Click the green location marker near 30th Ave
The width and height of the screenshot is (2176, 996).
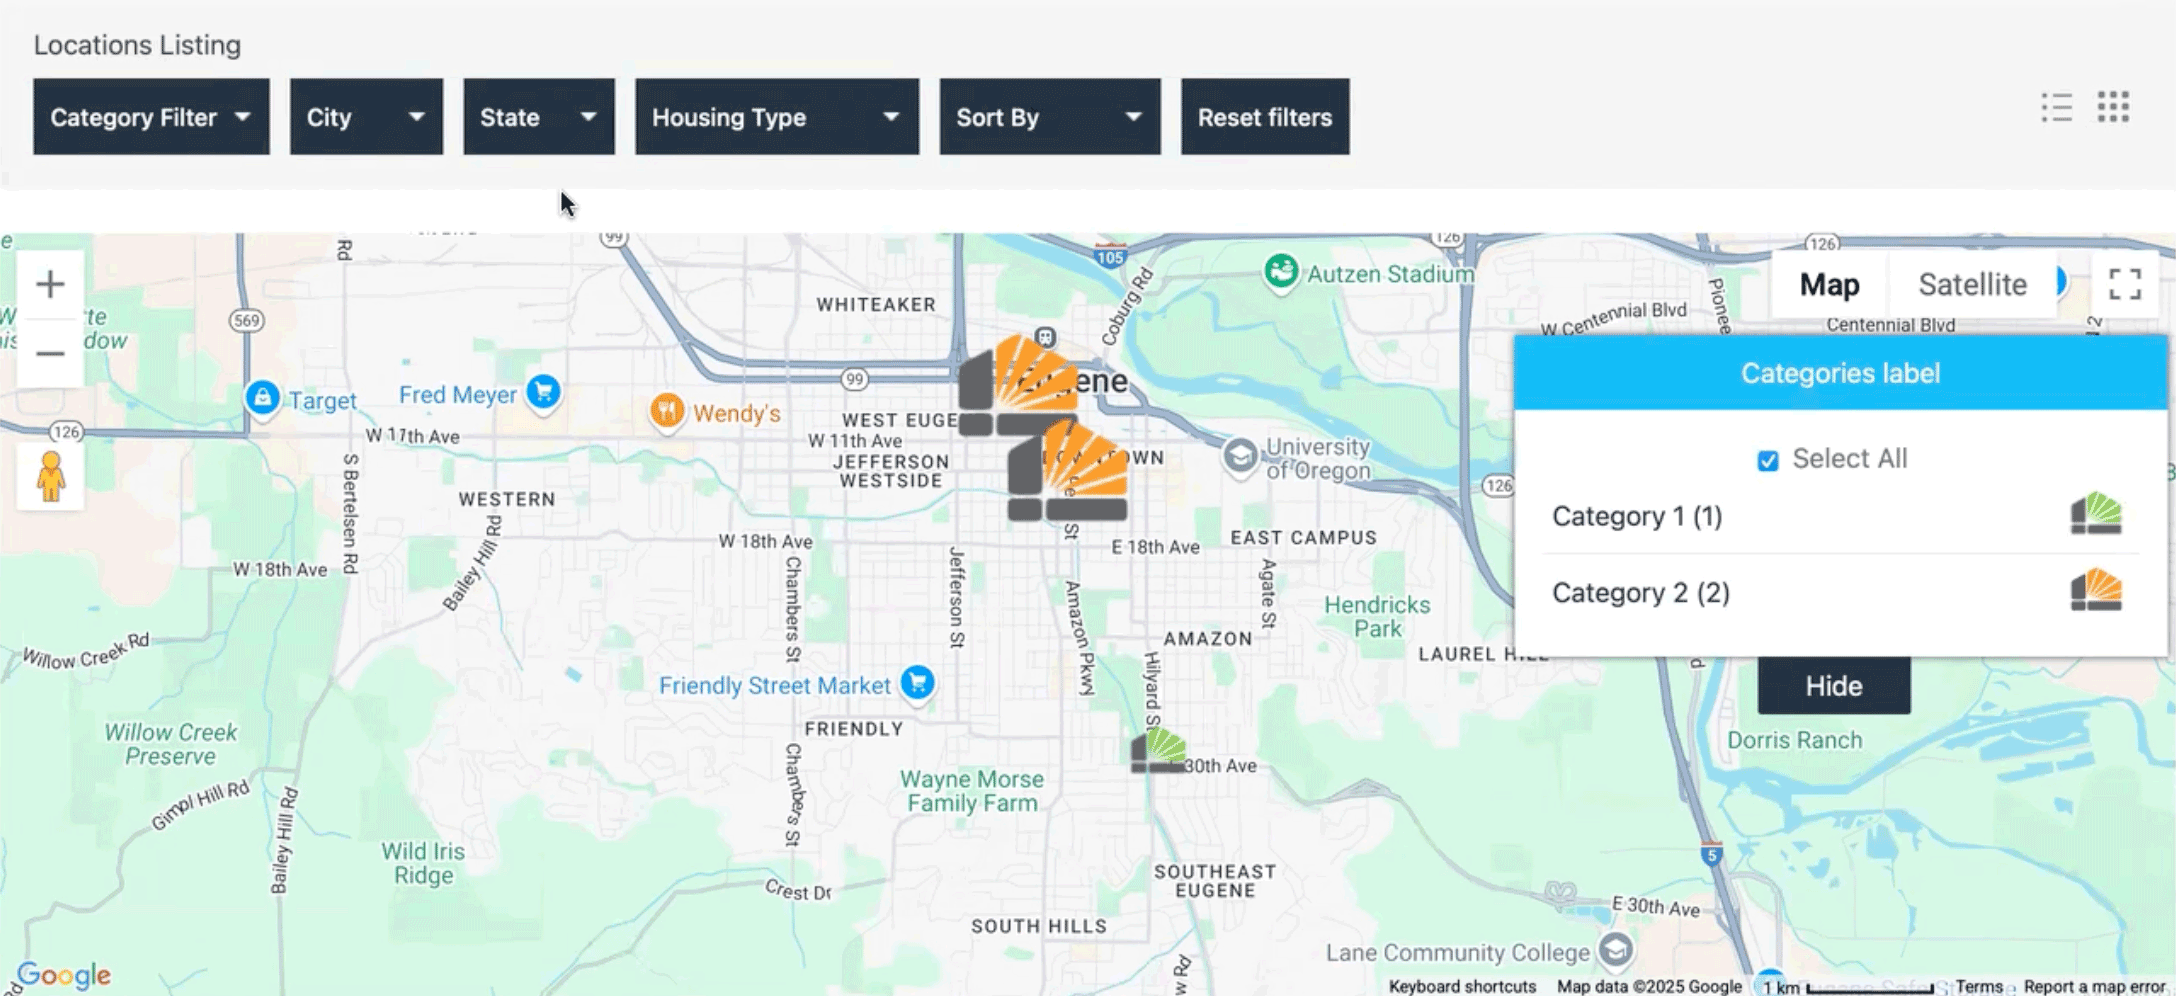coord(1158,750)
